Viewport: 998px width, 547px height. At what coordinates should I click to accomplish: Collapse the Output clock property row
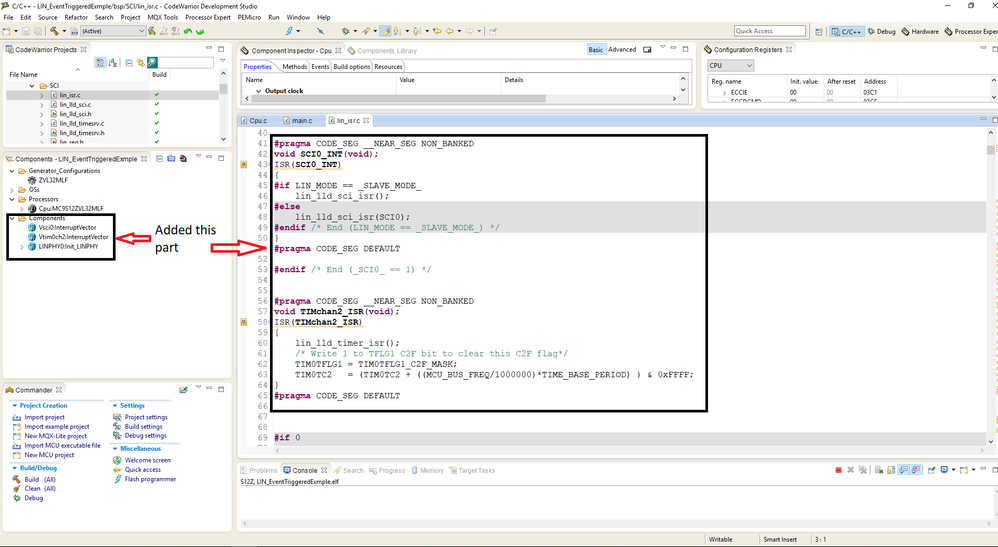(x=258, y=91)
